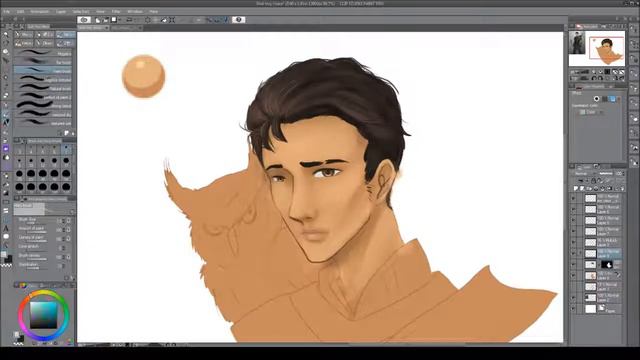640x360 pixels.
Task: Click the Open file icon in command bar
Action: click(106, 20)
